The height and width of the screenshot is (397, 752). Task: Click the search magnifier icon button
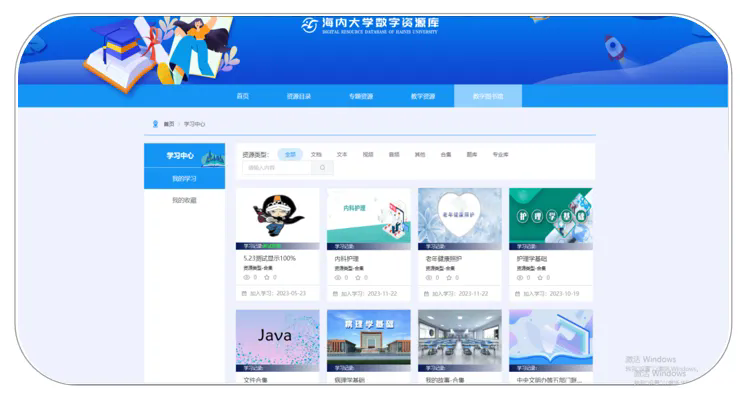(322, 168)
